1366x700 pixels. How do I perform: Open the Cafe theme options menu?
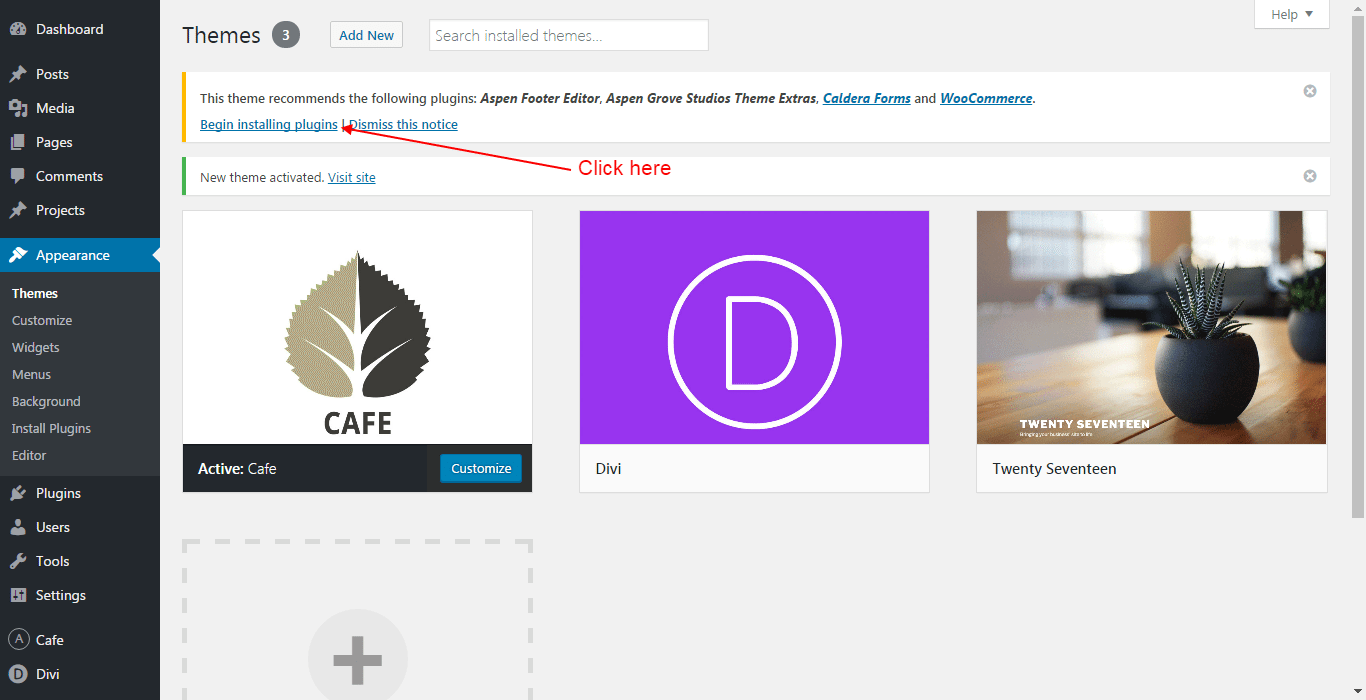point(80,640)
